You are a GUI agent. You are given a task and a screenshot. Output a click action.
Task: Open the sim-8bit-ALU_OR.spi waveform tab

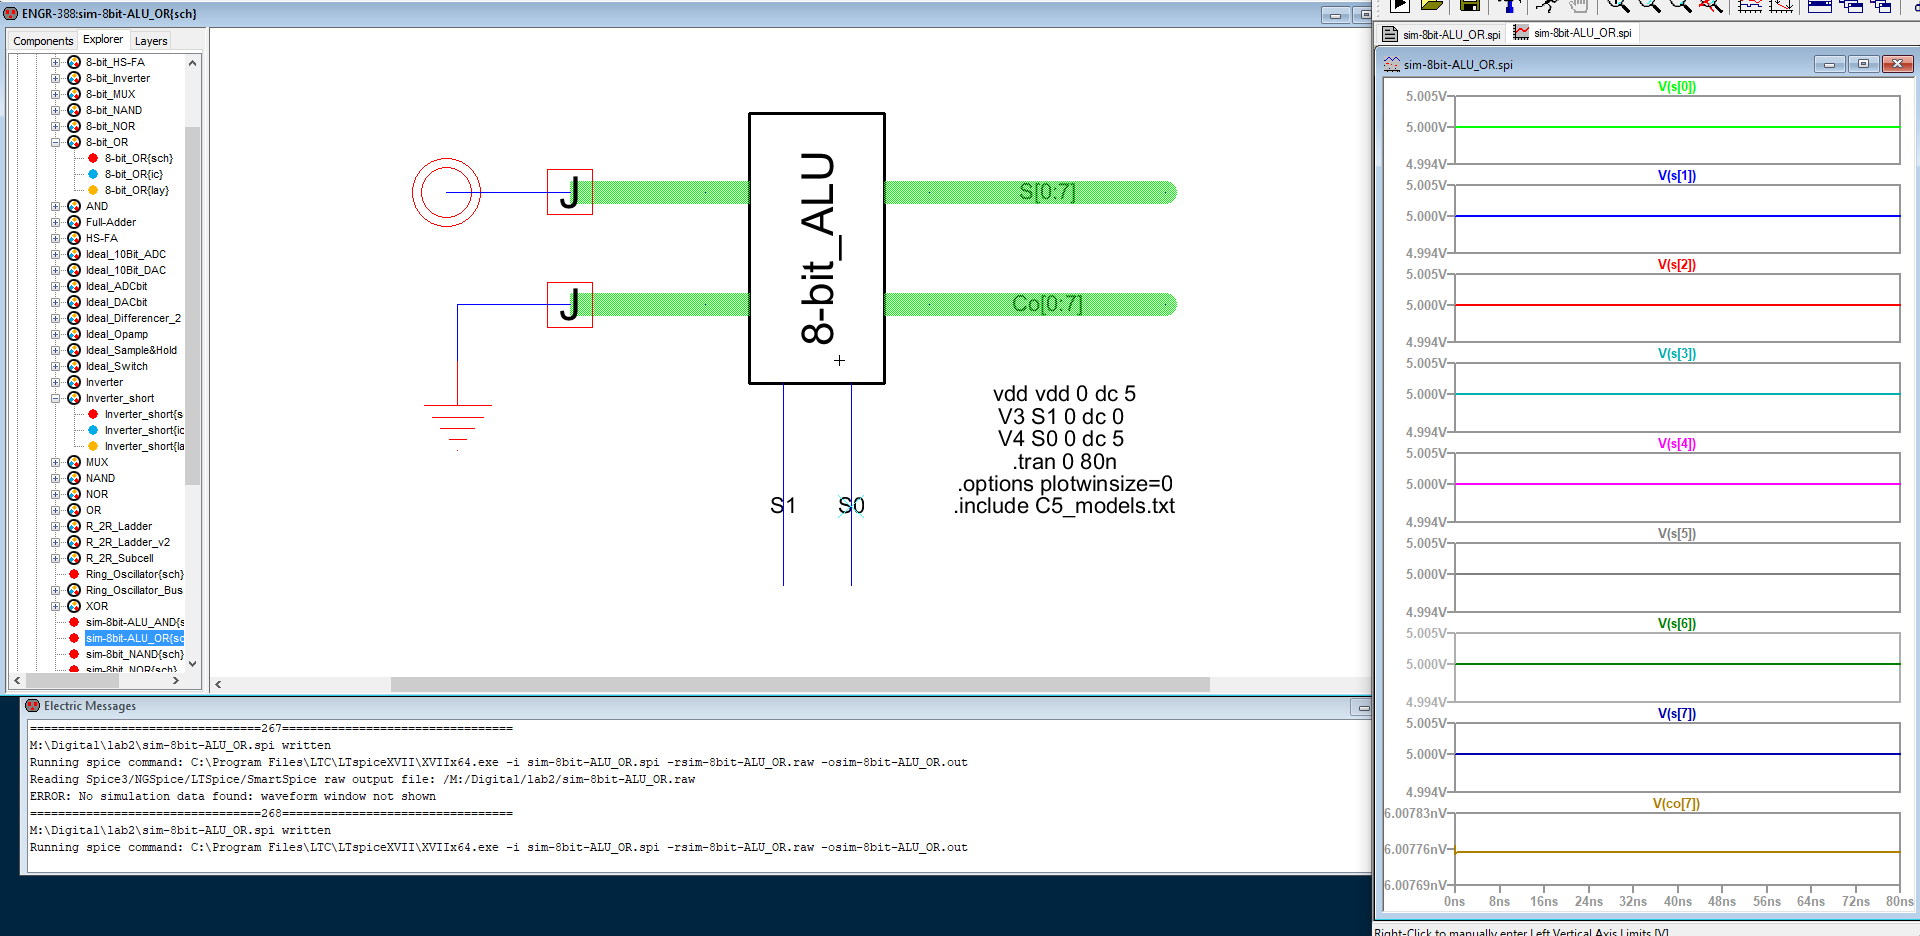(x=1572, y=33)
